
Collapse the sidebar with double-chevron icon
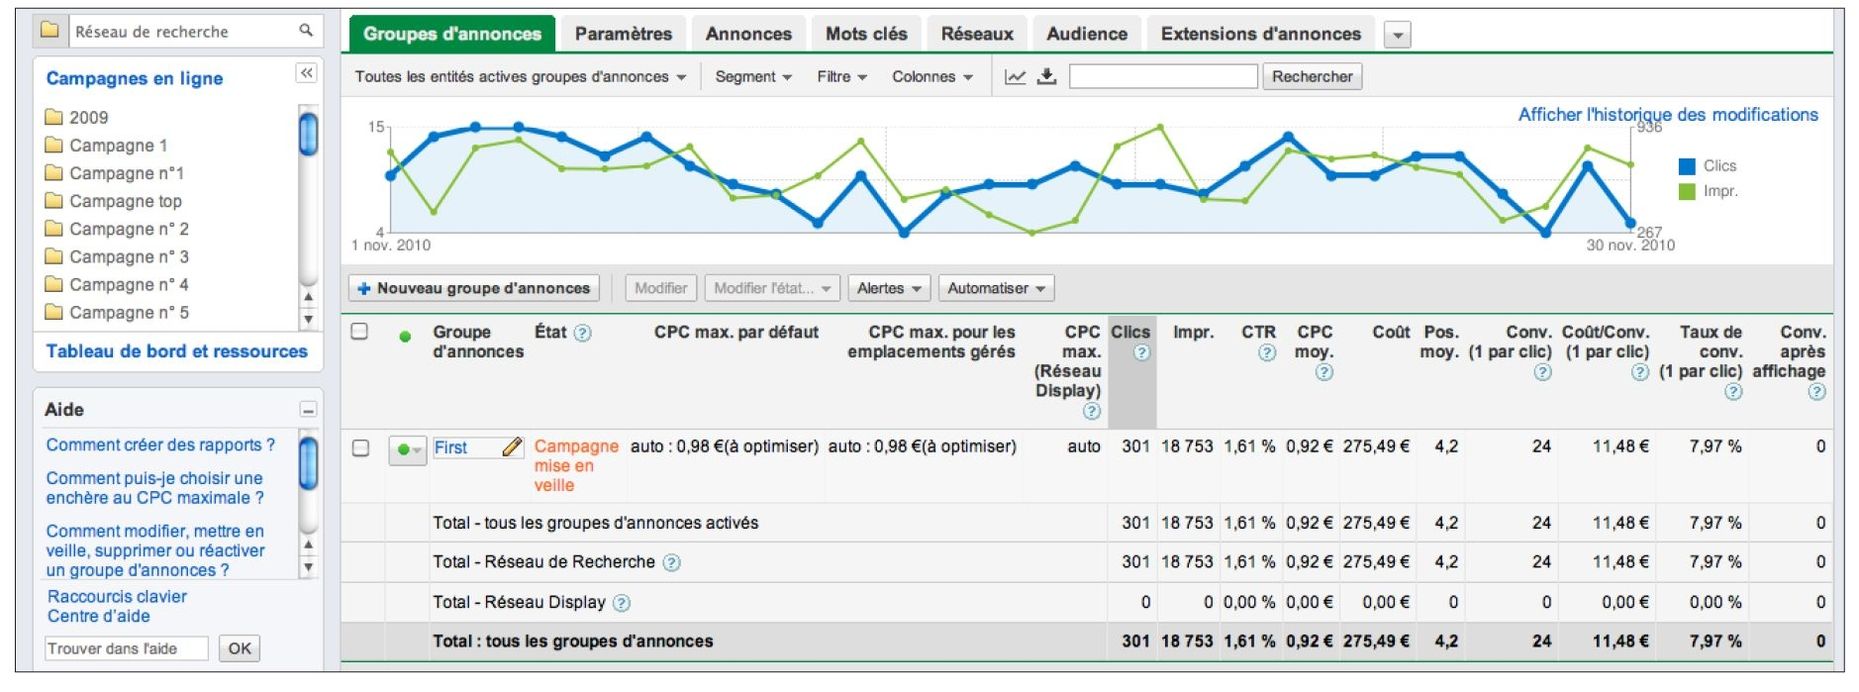306,73
